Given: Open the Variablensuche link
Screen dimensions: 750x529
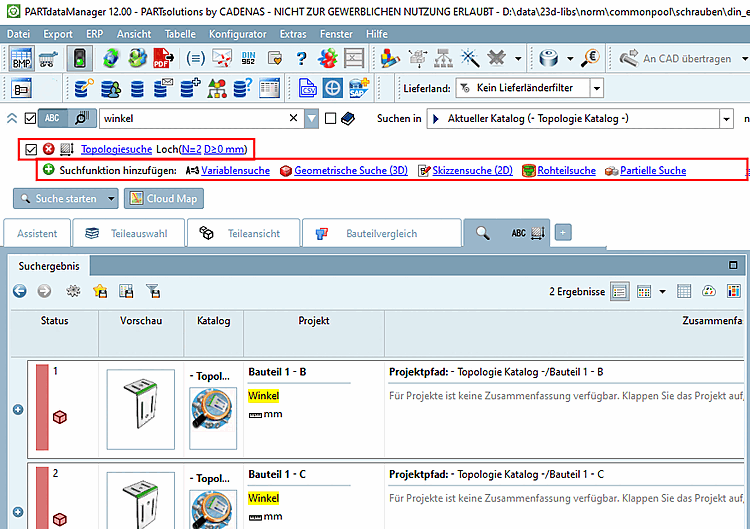Looking at the screenshot, I should point(235,170).
